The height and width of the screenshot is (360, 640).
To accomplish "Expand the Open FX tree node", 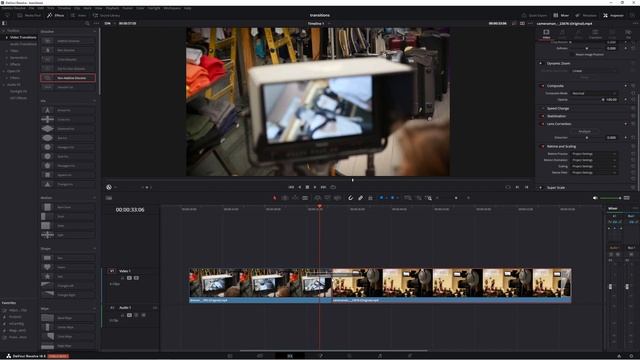I will pos(4,71).
